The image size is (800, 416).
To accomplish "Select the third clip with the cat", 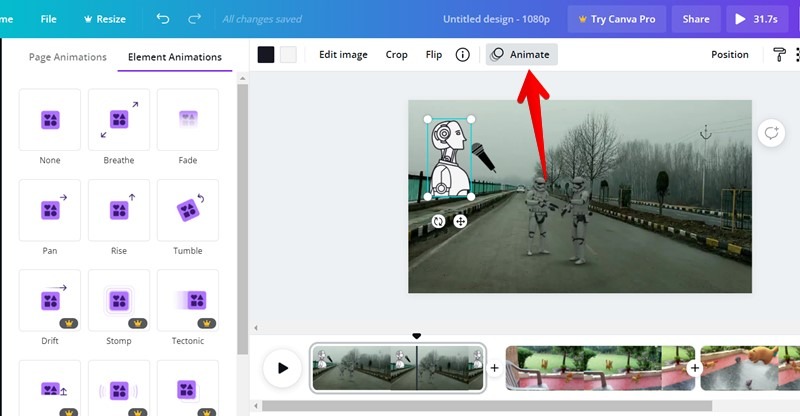I will click(x=750, y=368).
